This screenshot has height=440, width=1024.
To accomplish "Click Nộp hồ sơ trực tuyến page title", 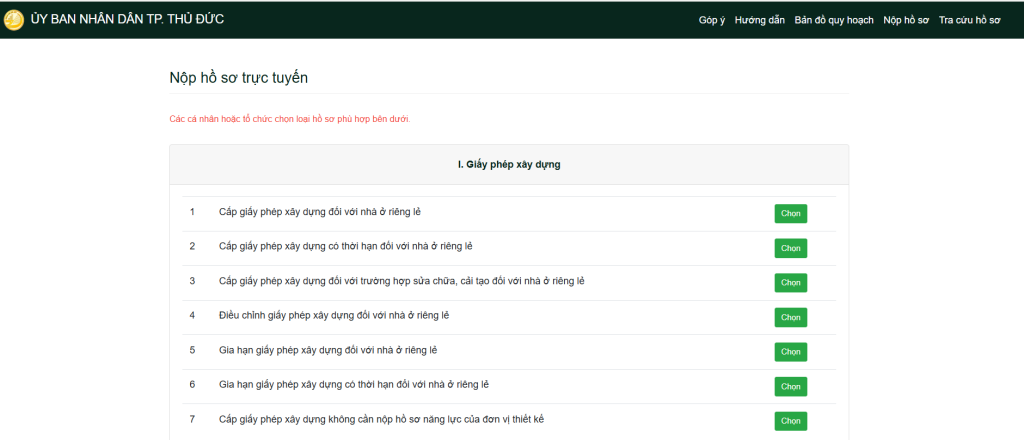I will 239,77.
